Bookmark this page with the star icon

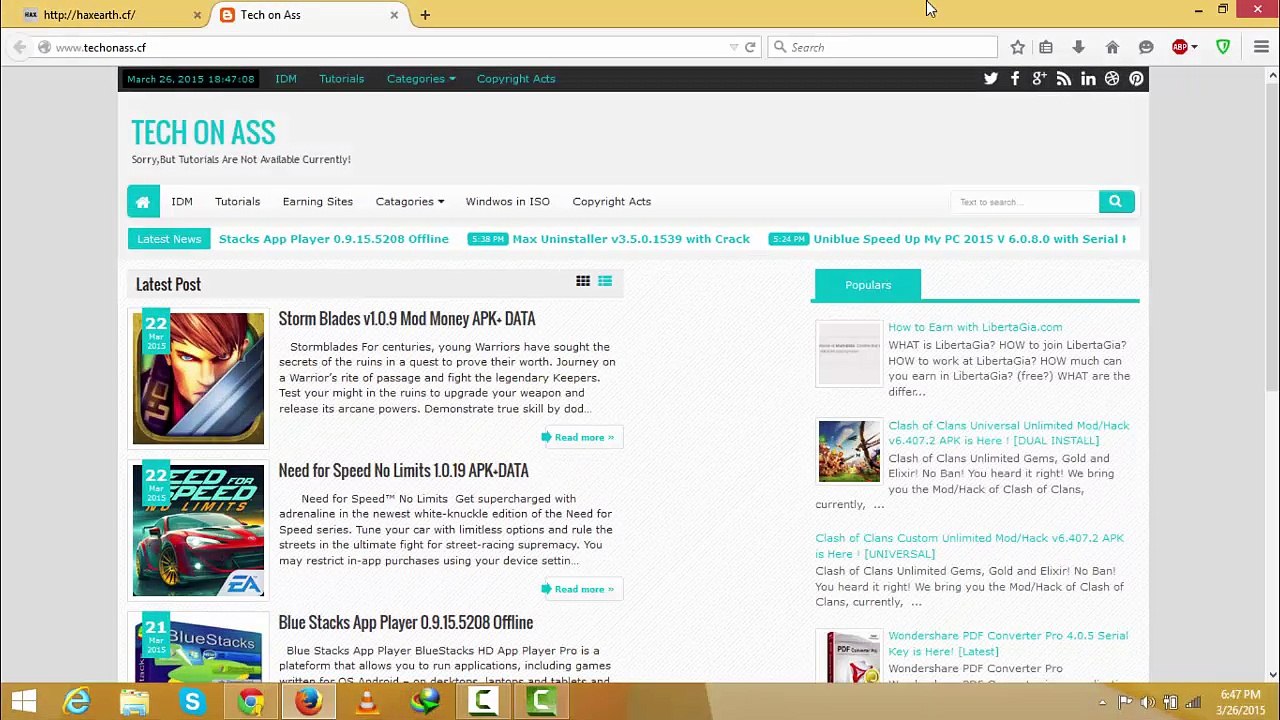[x=1017, y=47]
